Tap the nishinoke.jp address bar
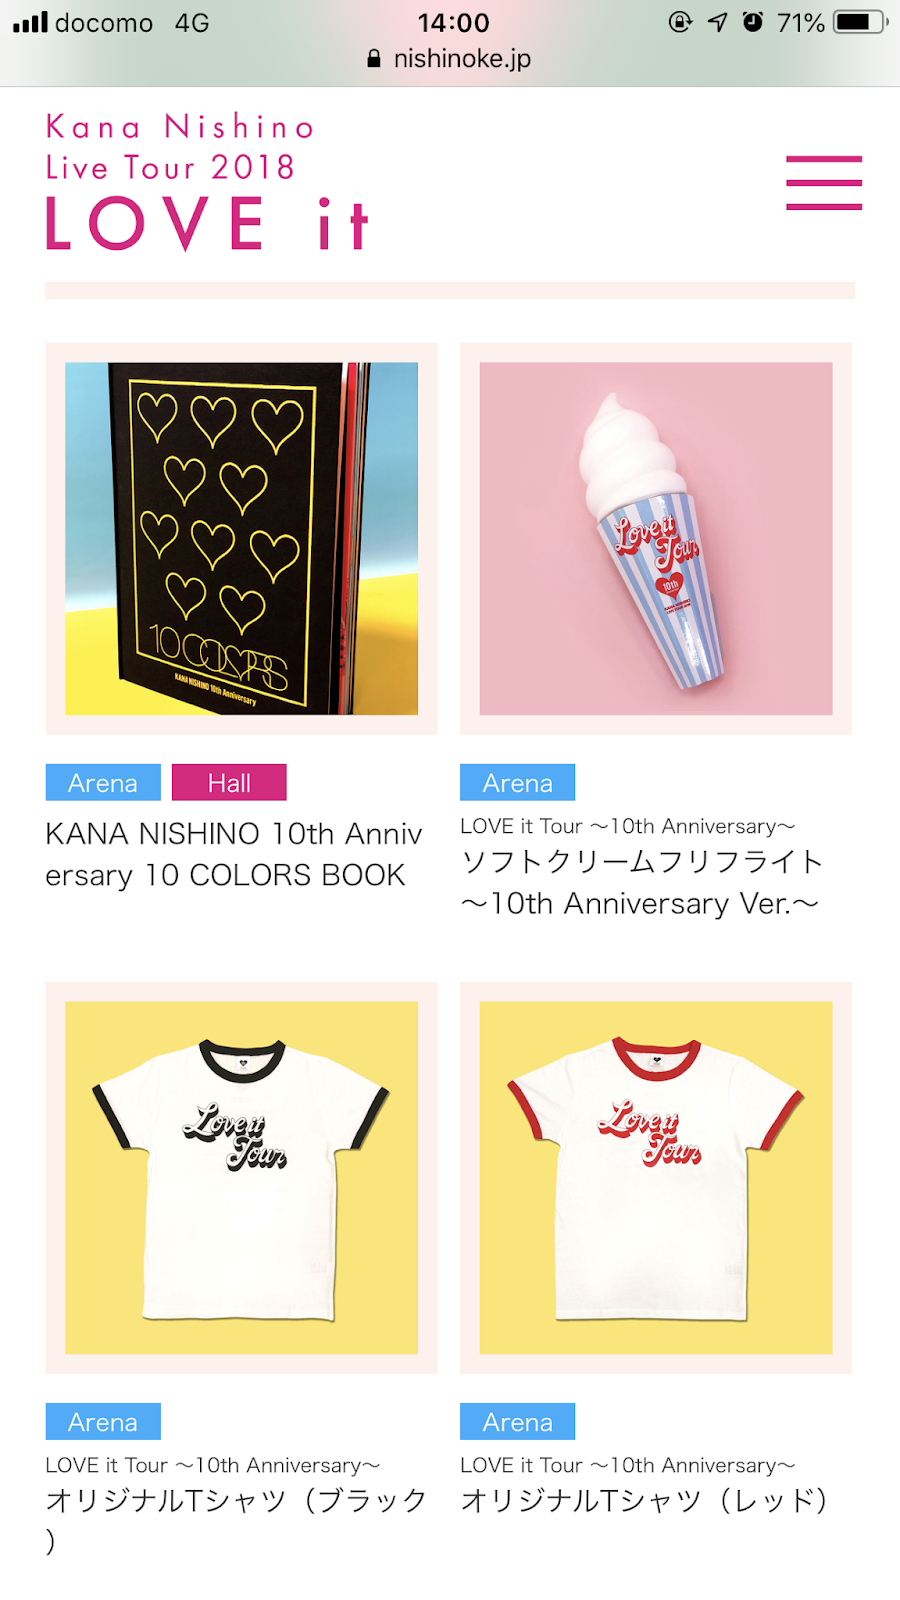The height and width of the screenshot is (1600, 900). [x=450, y=59]
